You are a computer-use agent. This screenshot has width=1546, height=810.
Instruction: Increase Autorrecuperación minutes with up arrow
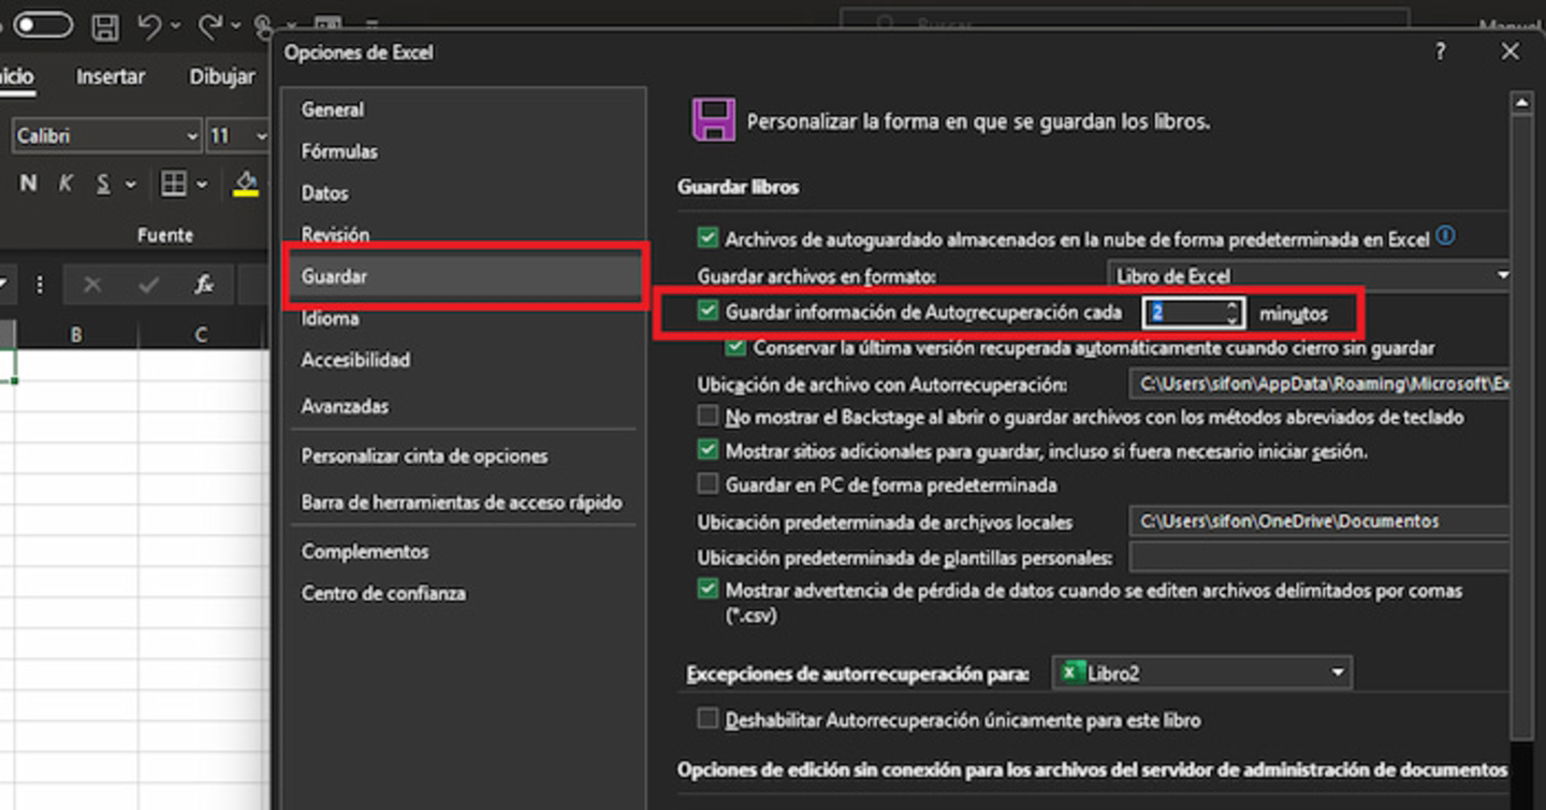pos(1233,306)
